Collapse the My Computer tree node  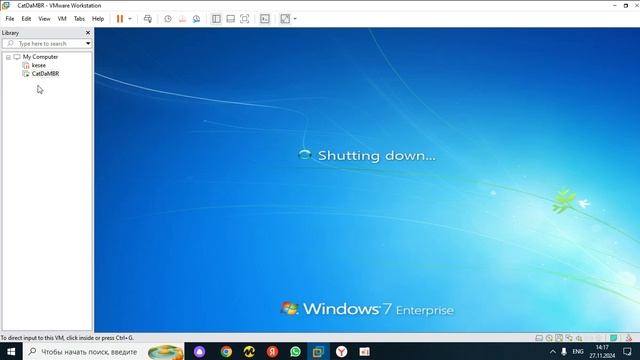pyautogui.click(x=8, y=57)
